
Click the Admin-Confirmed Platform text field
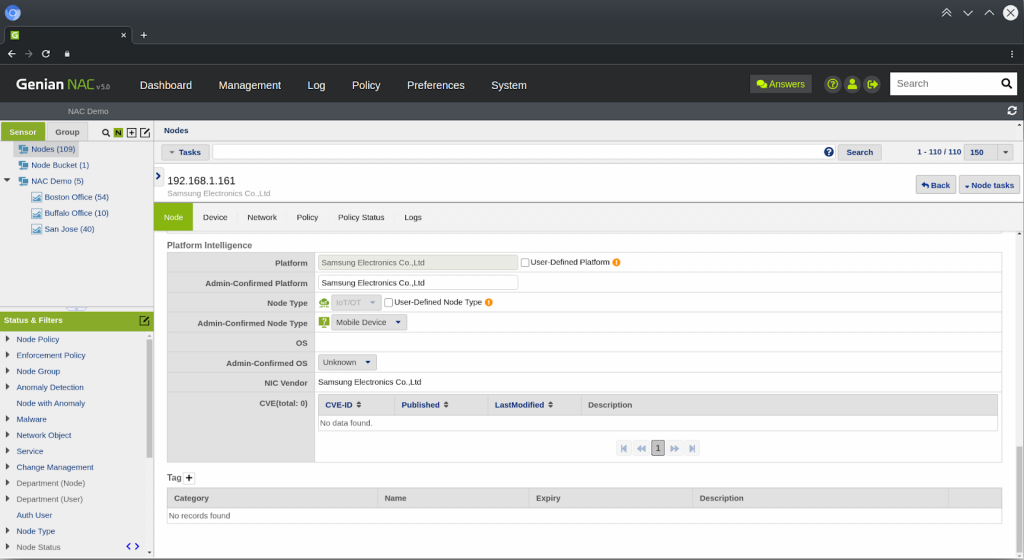point(417,283)
